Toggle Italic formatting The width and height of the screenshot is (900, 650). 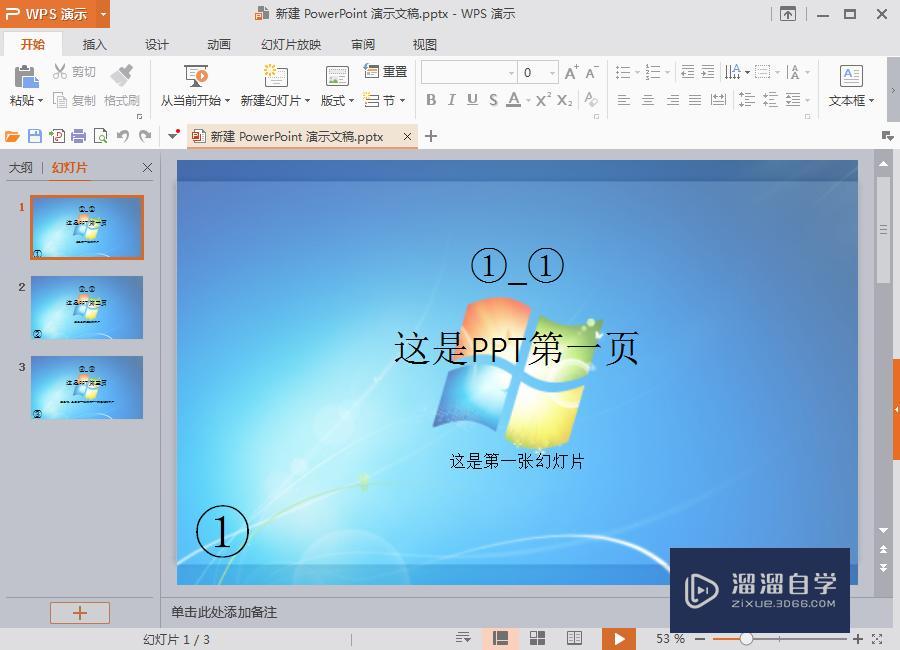coord(452,100)
